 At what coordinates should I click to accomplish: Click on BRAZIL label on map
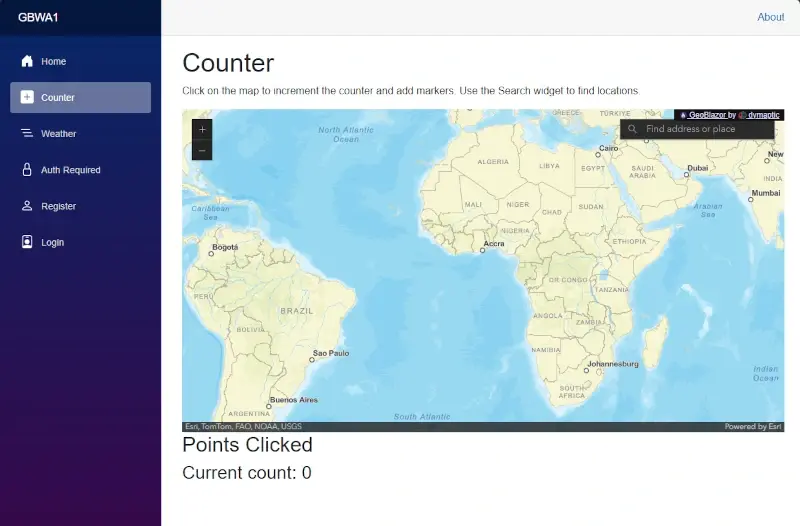tap(297, 311)
